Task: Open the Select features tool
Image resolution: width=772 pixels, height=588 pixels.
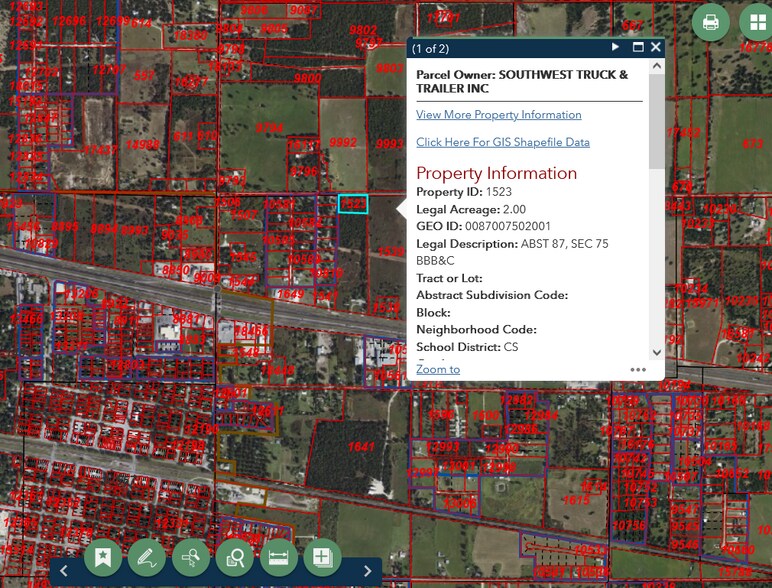Action: pyautogui.click(x=191, y=557)
